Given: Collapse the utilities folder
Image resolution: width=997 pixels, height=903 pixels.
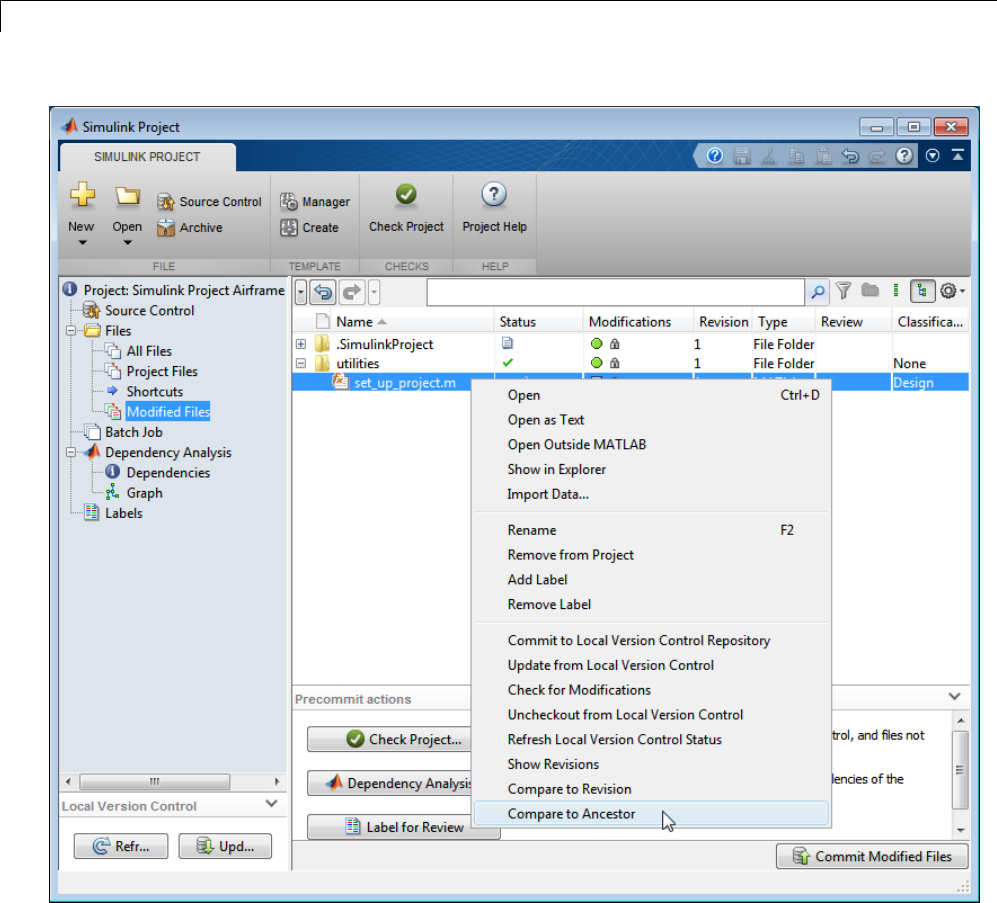Looking at the screenshot, I should (301, 363).
